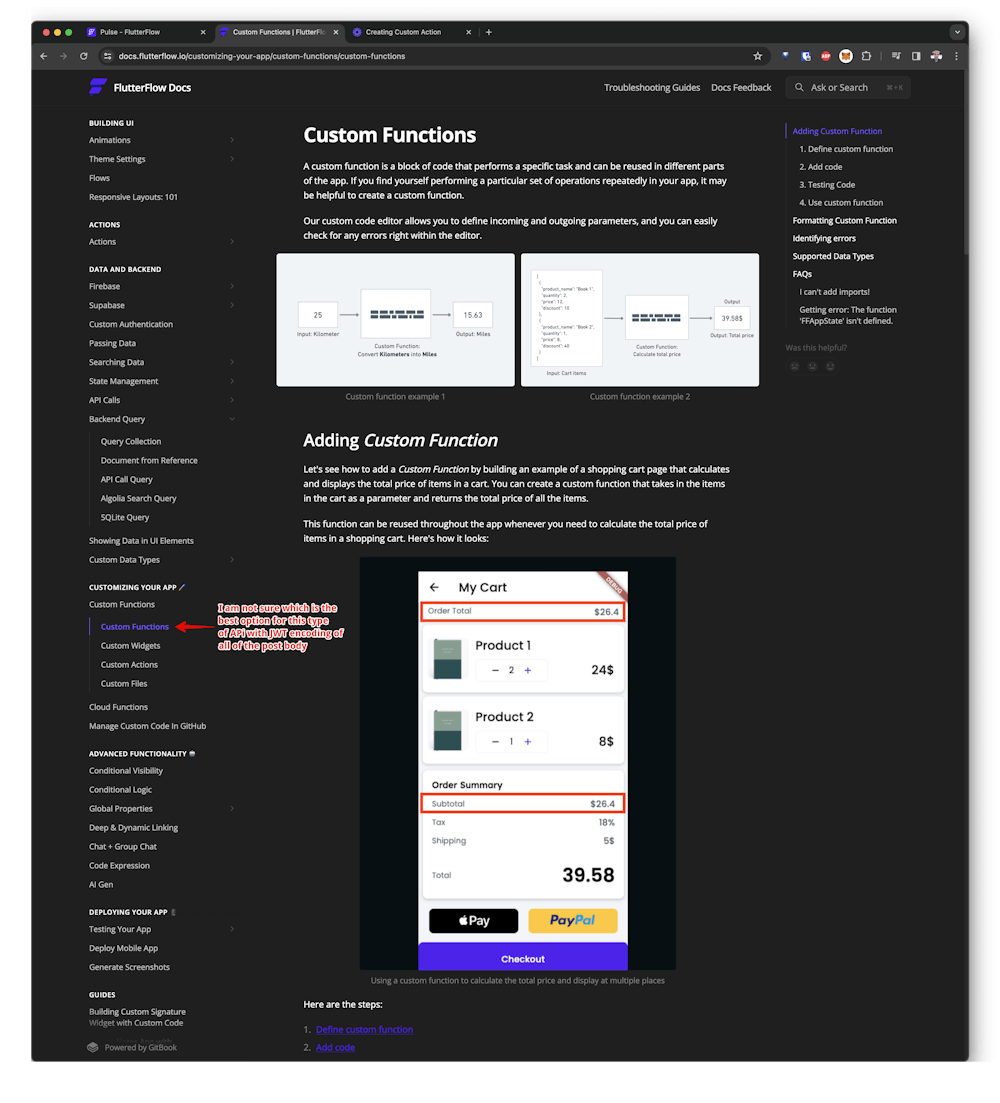
Task: Click the 'Define custom function' link
Action: tap(364, 1029)
